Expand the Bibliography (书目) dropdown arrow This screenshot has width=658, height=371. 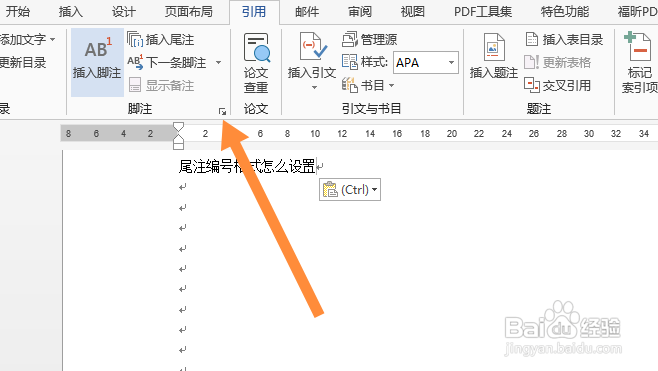(391, 86)
